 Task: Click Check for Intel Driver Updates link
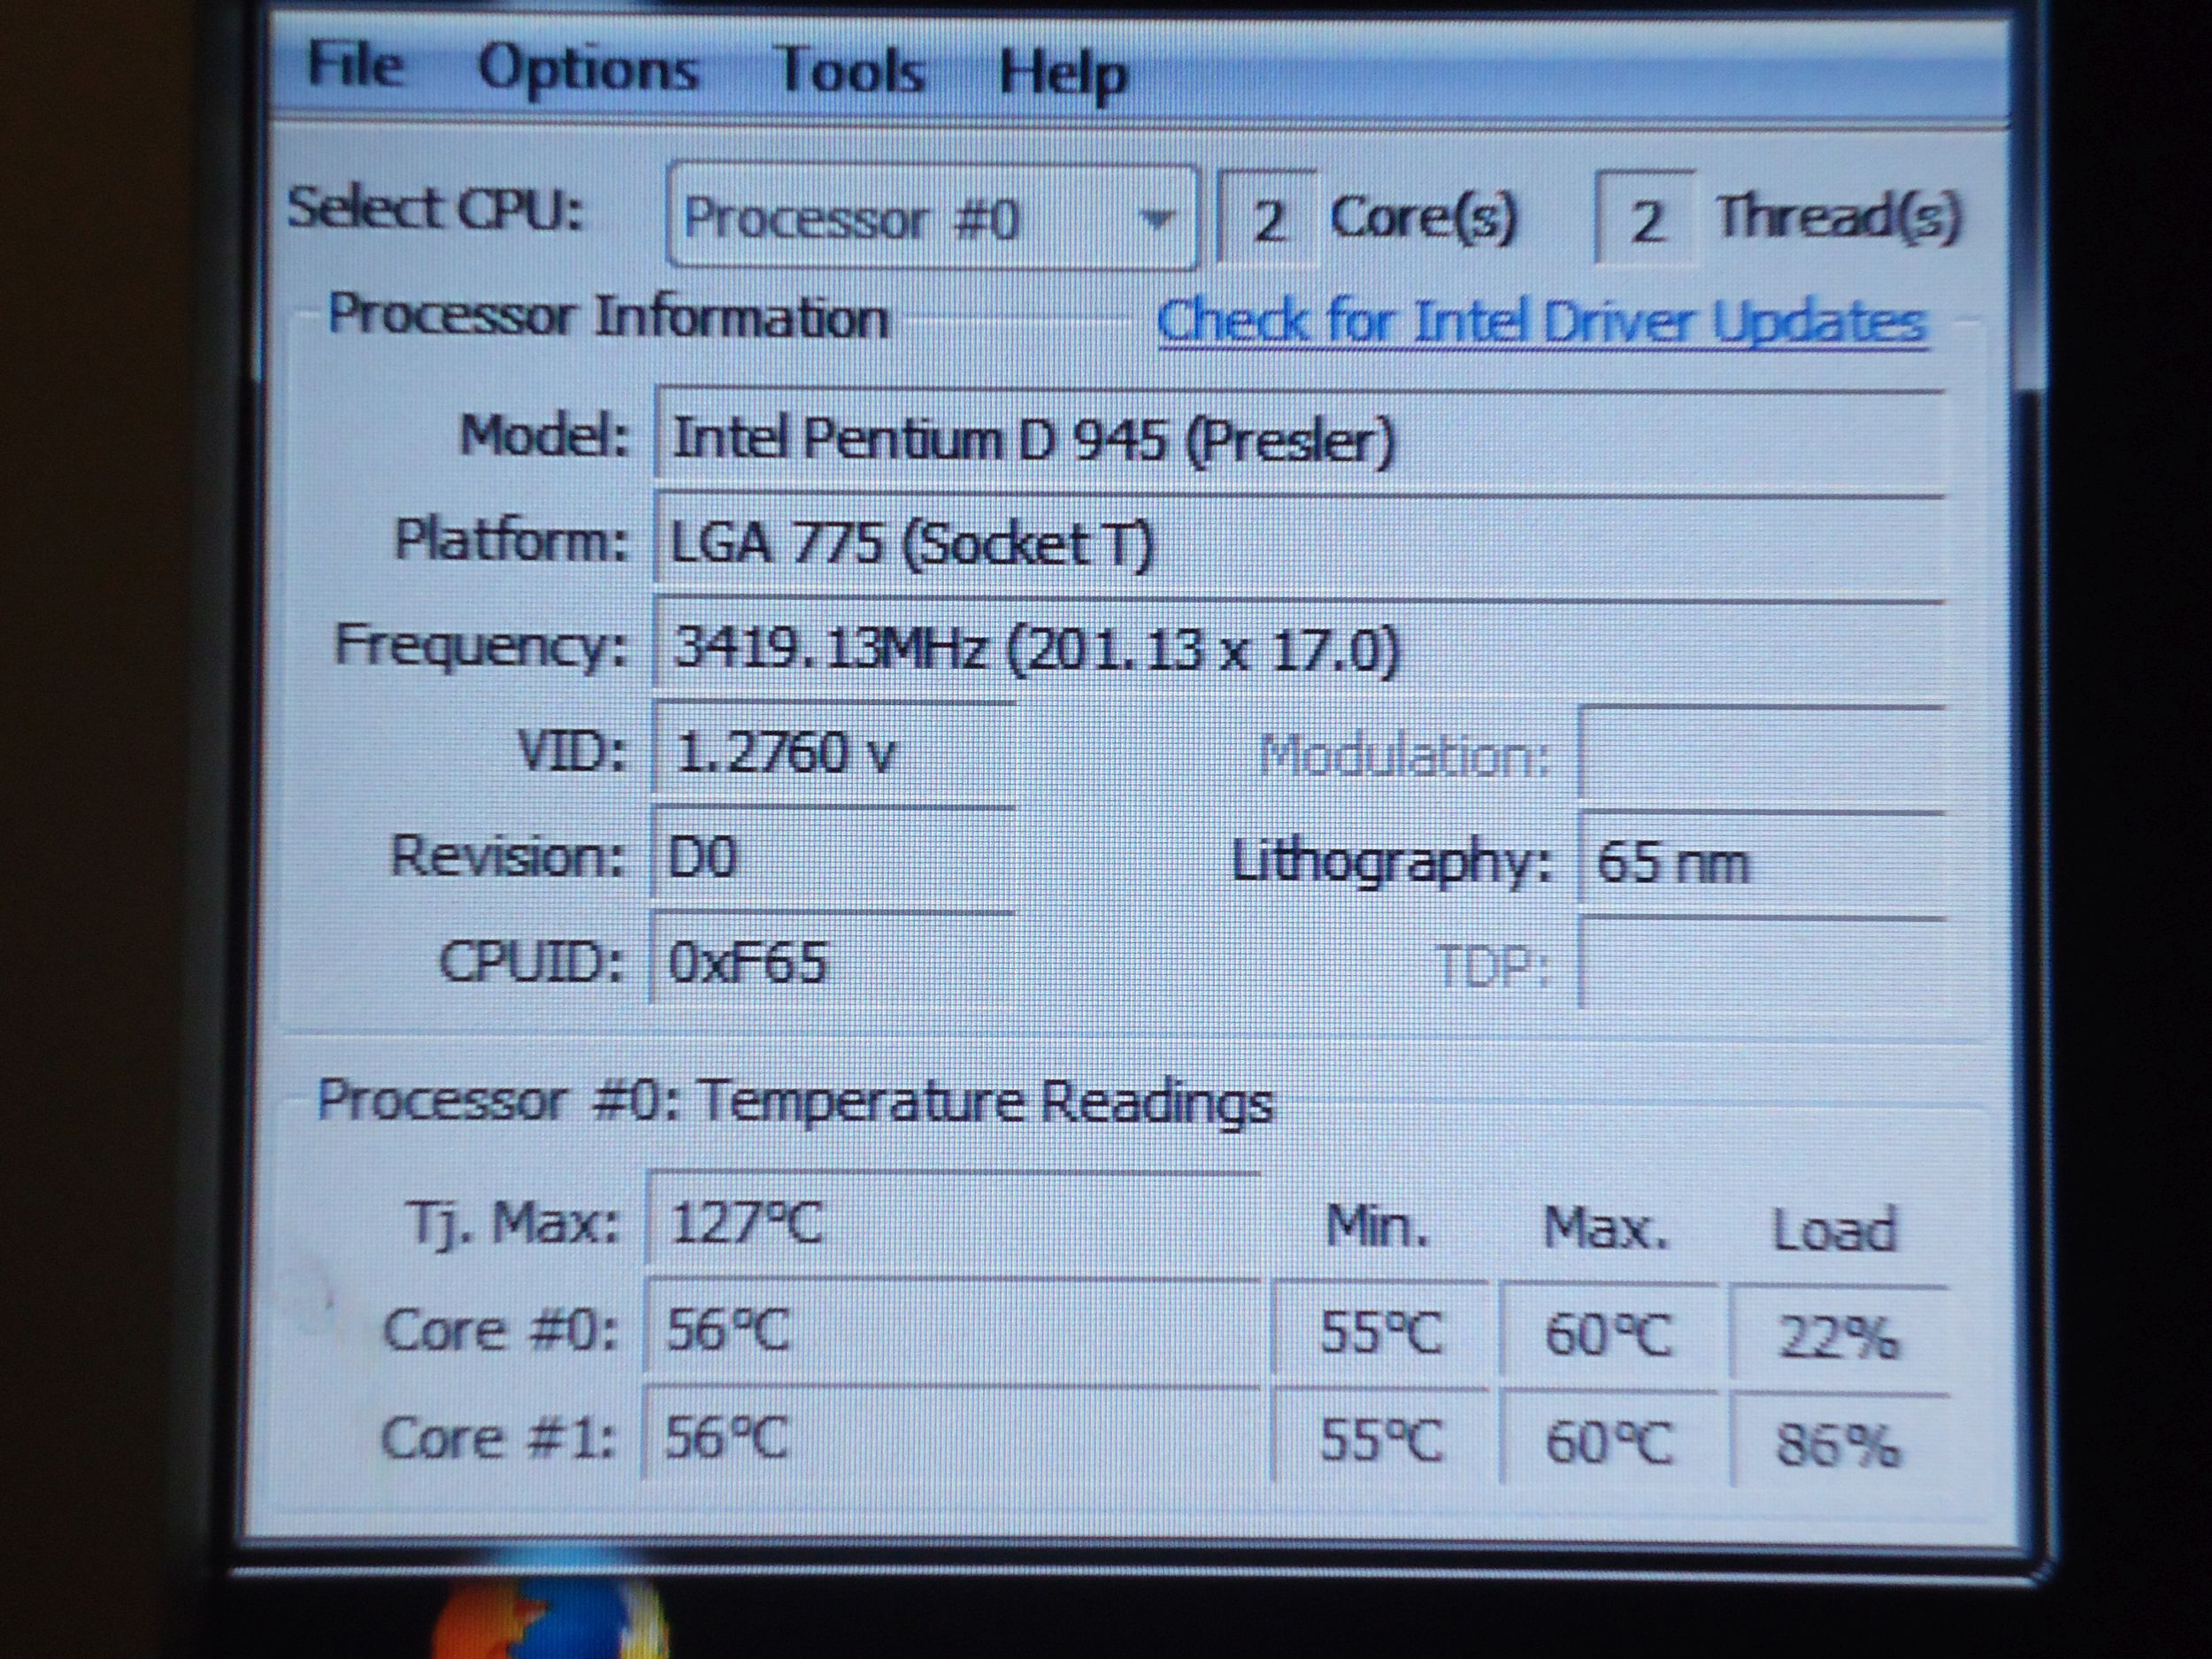[x=1541, y=323]
